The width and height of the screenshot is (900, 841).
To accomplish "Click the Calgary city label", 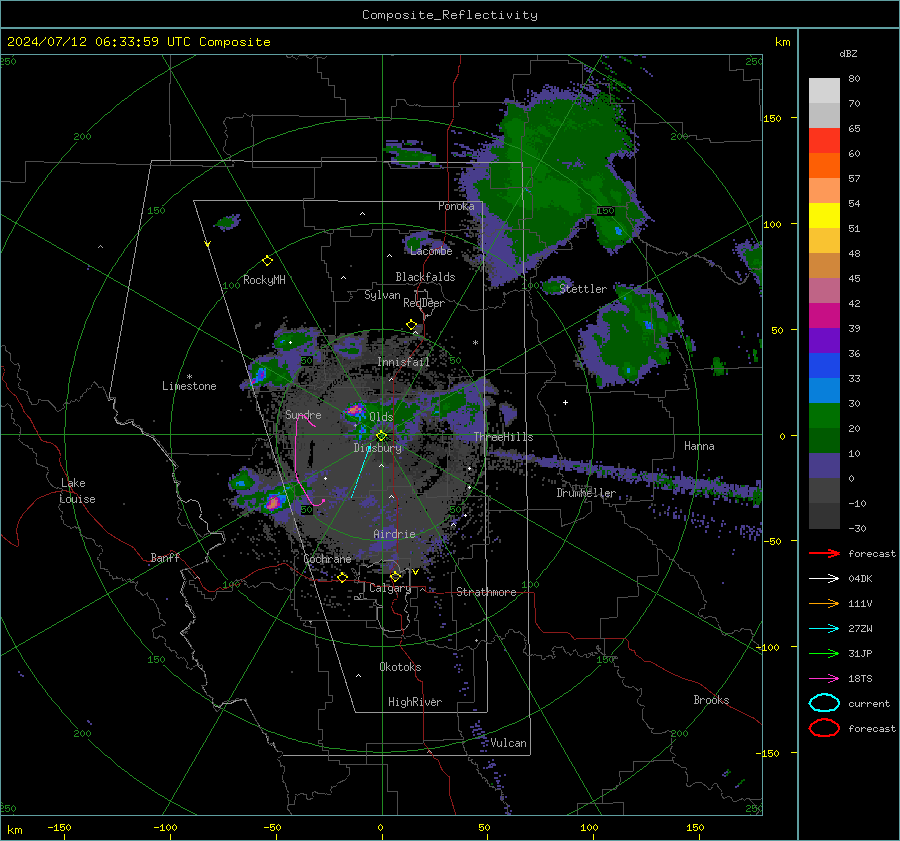I will [x=390, y=588].
